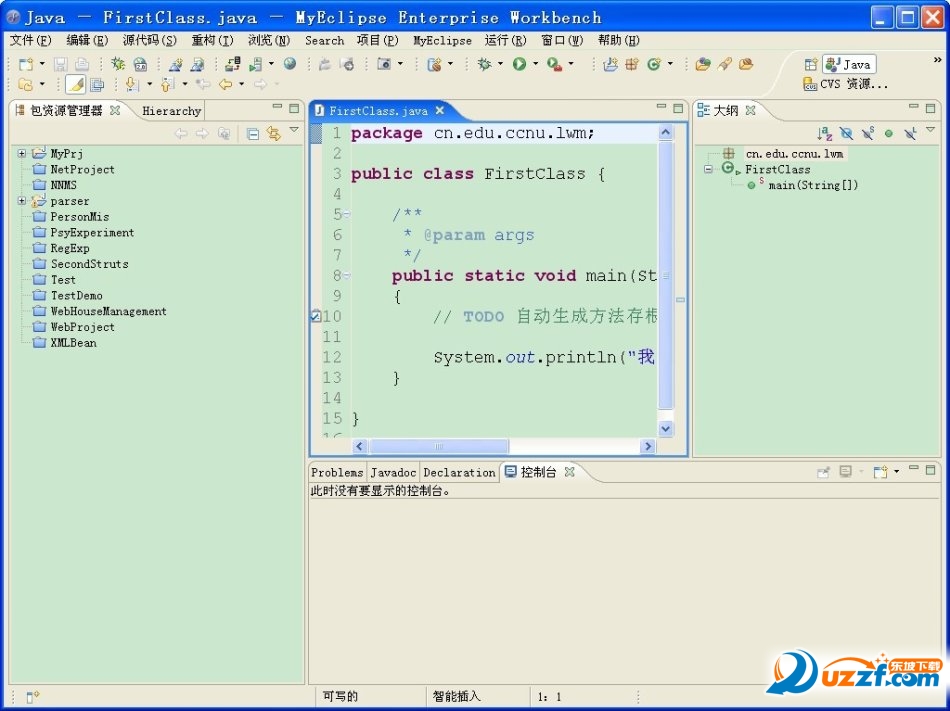Viewport: 950px width, 711px height.
Task: Click Collapse All in package explorer toolbar
Action: click(253, 133)
